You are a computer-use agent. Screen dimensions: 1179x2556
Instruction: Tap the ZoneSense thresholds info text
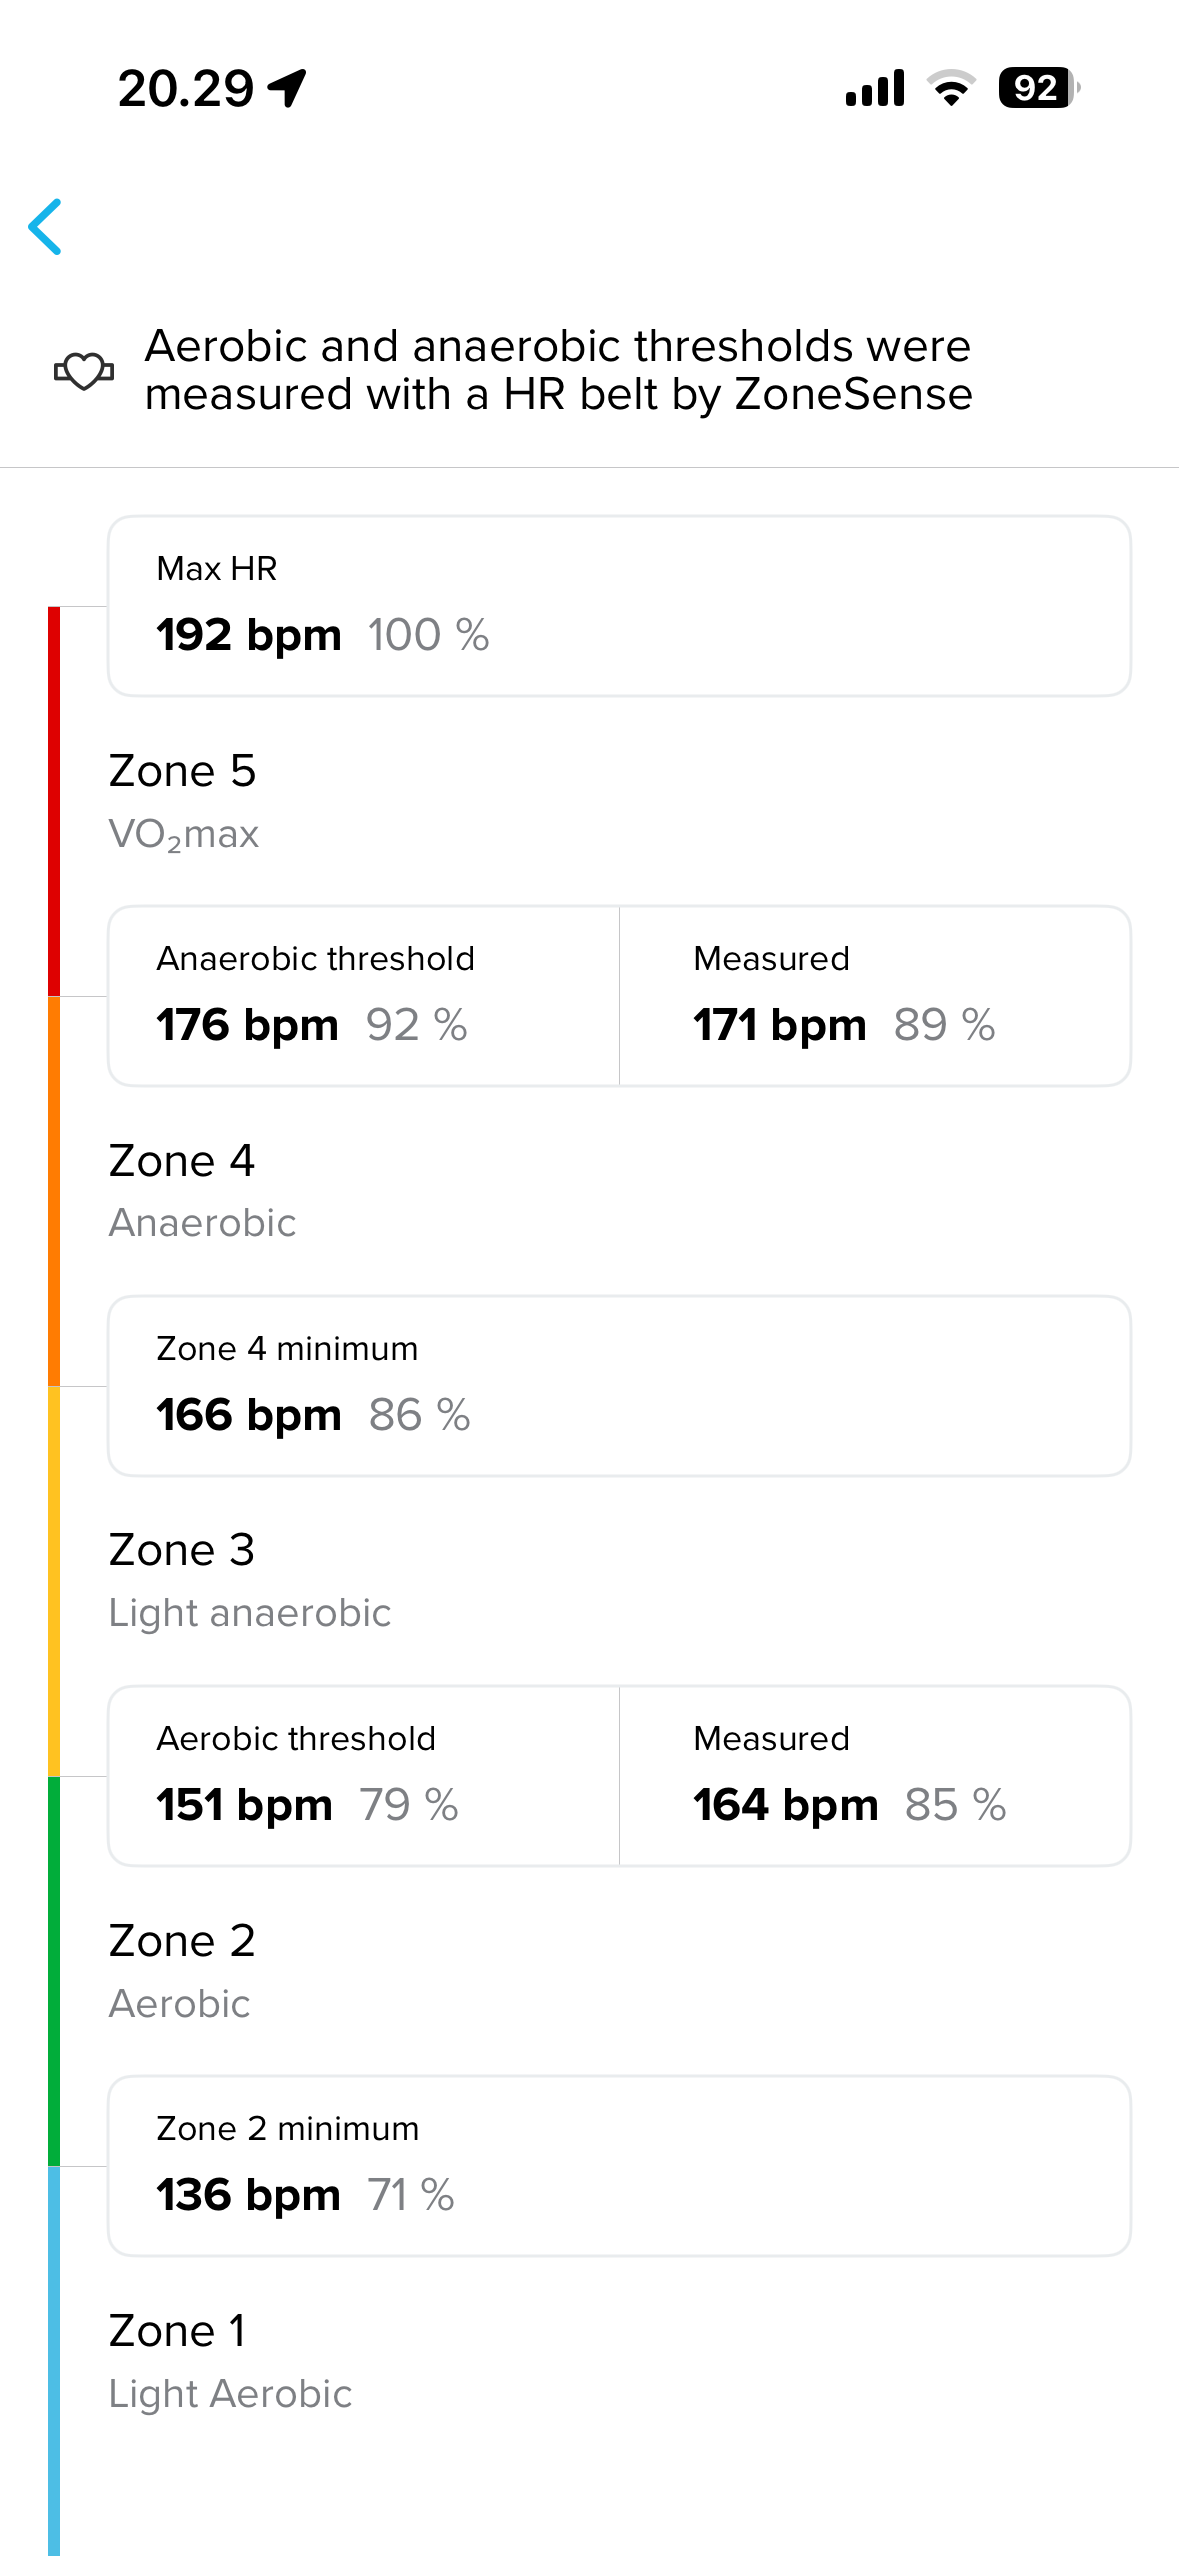click(x=558, y=370)
